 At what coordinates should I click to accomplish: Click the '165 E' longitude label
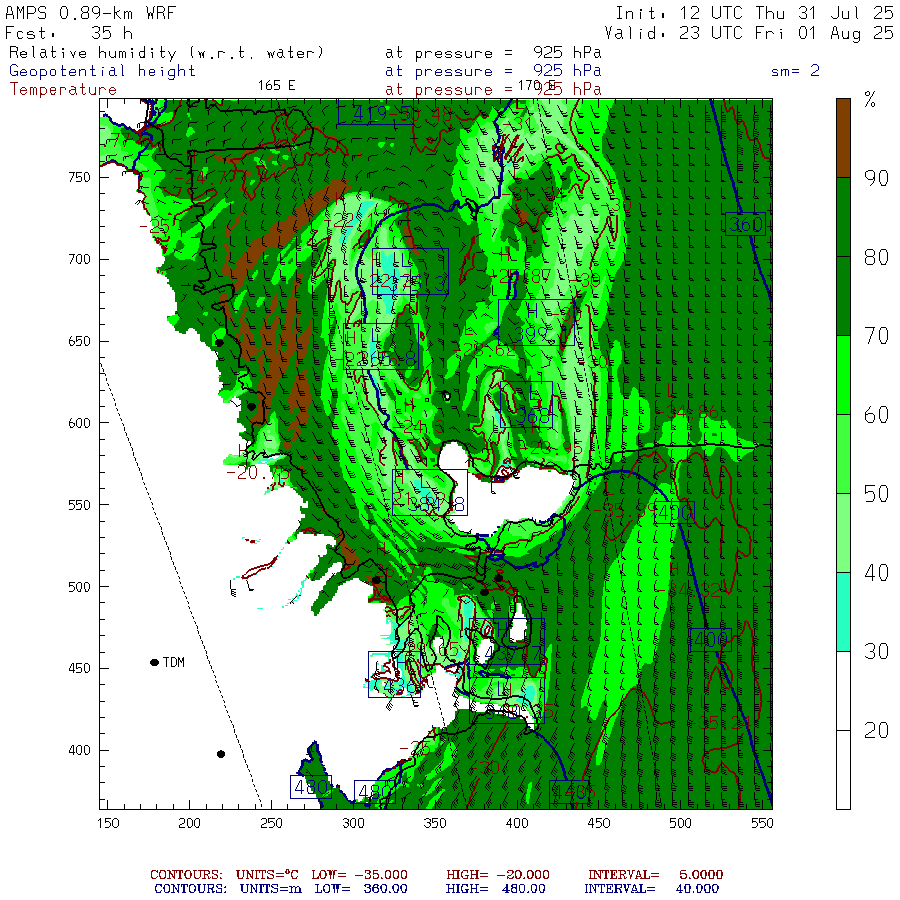[277, 86]
